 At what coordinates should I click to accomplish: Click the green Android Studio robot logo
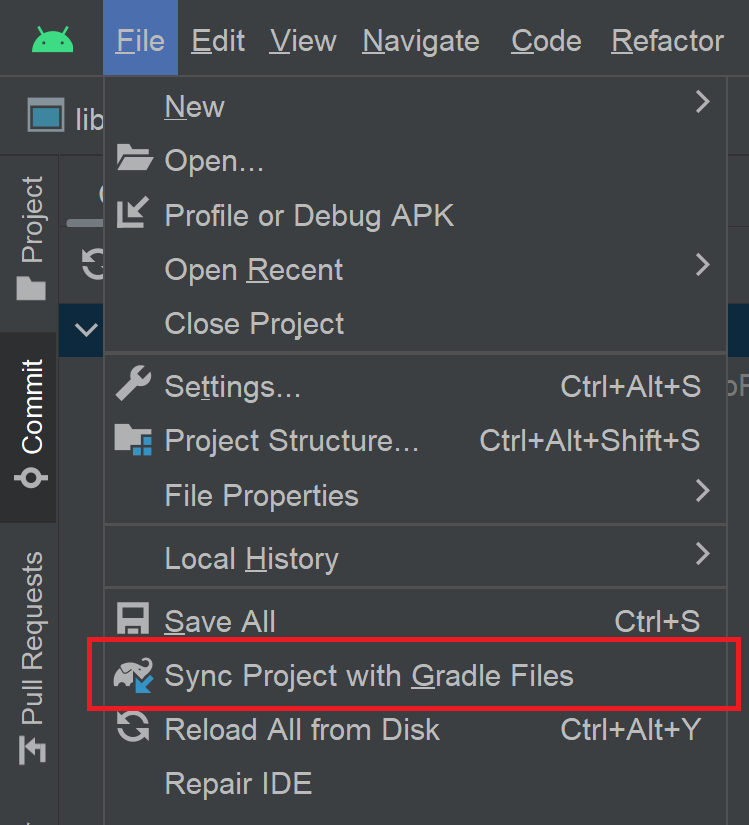[52, 40]
